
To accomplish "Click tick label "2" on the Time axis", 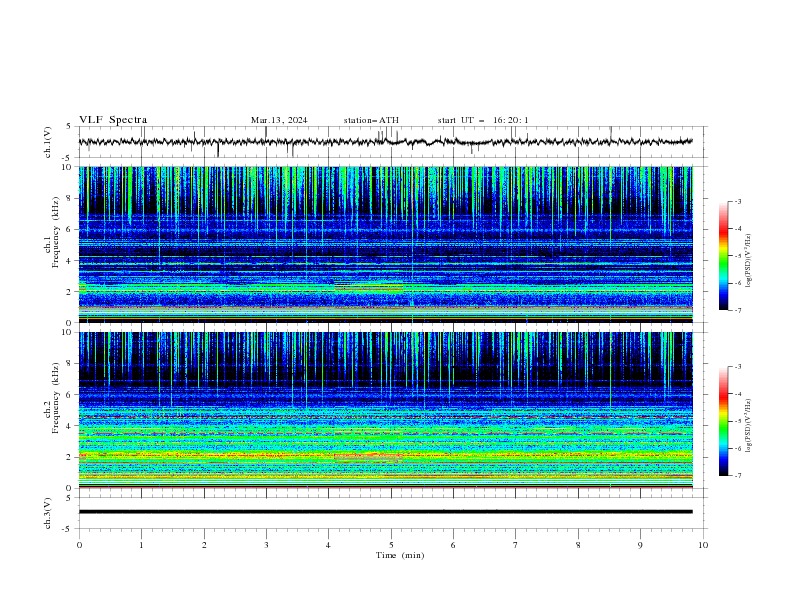I will point(204,545).
